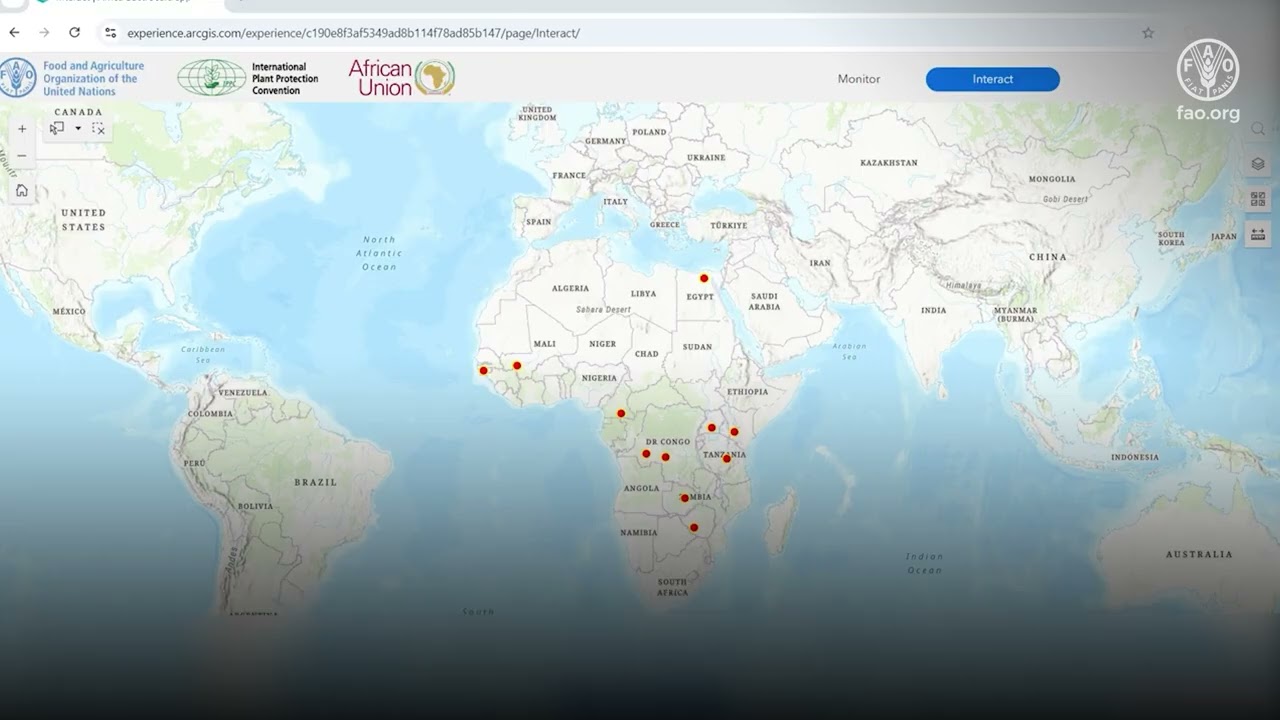Select the red marker on the Zambia label

685,497
